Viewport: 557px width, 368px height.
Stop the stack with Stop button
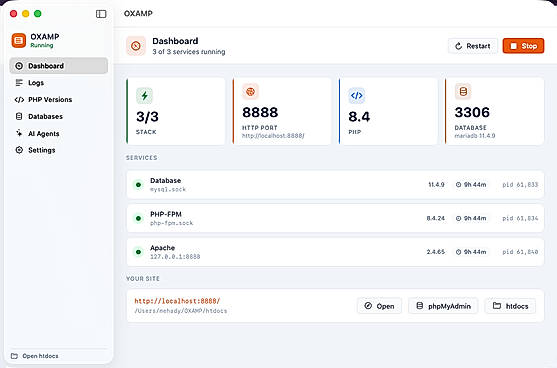pos(523,46)
